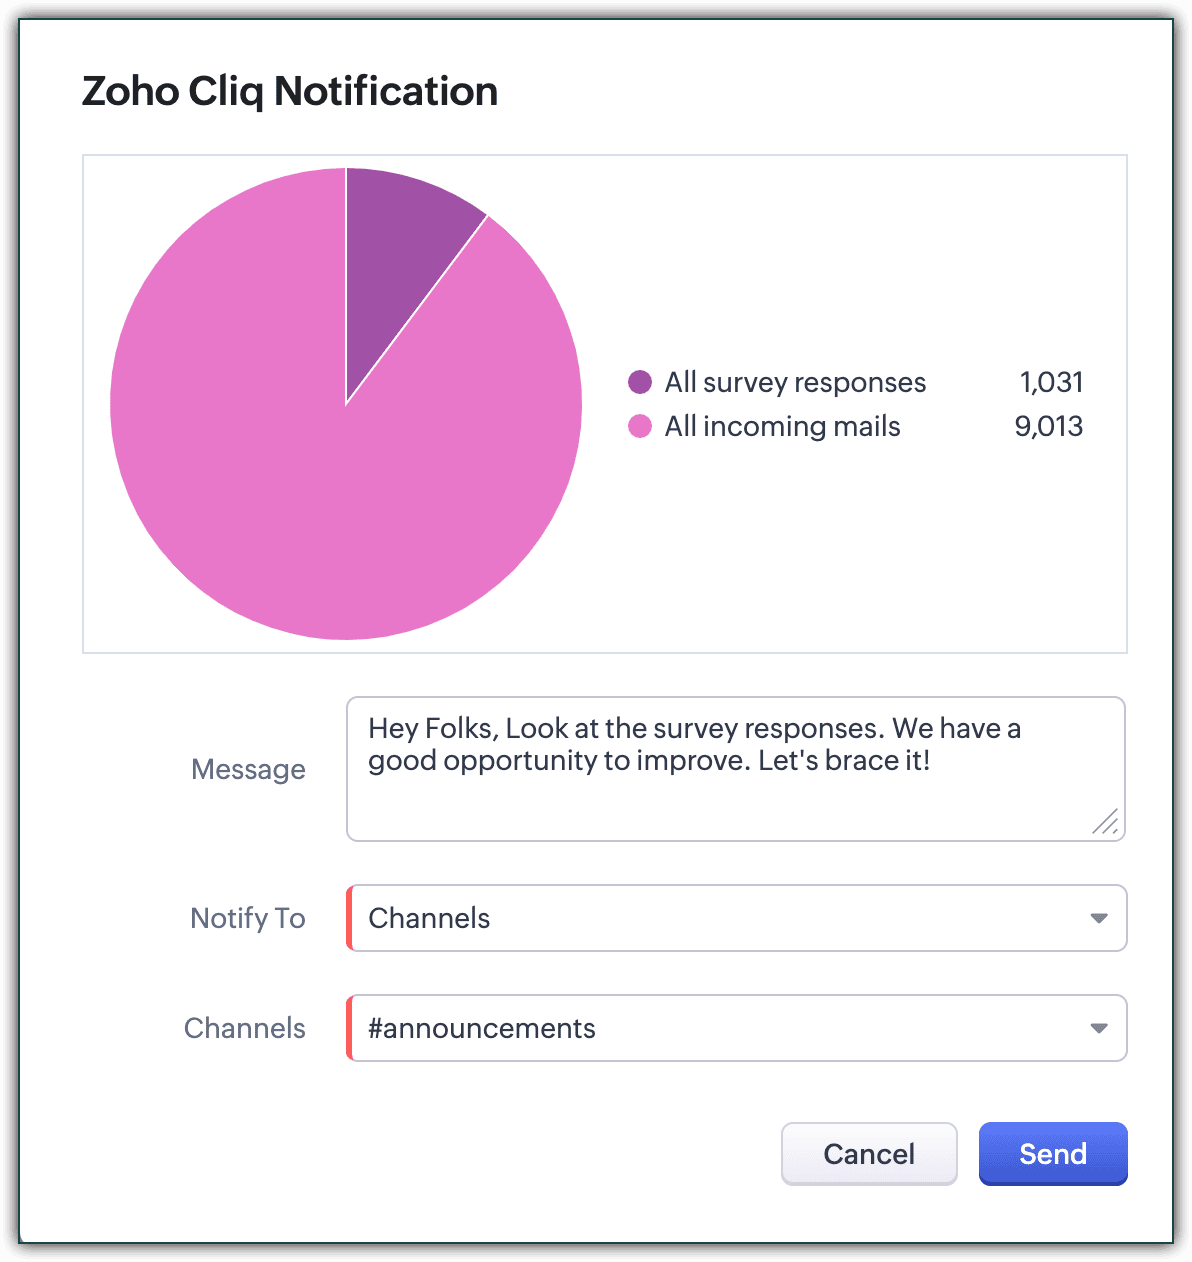Click the Zoho Cliq Notification title
This screenshot has width=1192, height=1262.
(x=290, y=91)
